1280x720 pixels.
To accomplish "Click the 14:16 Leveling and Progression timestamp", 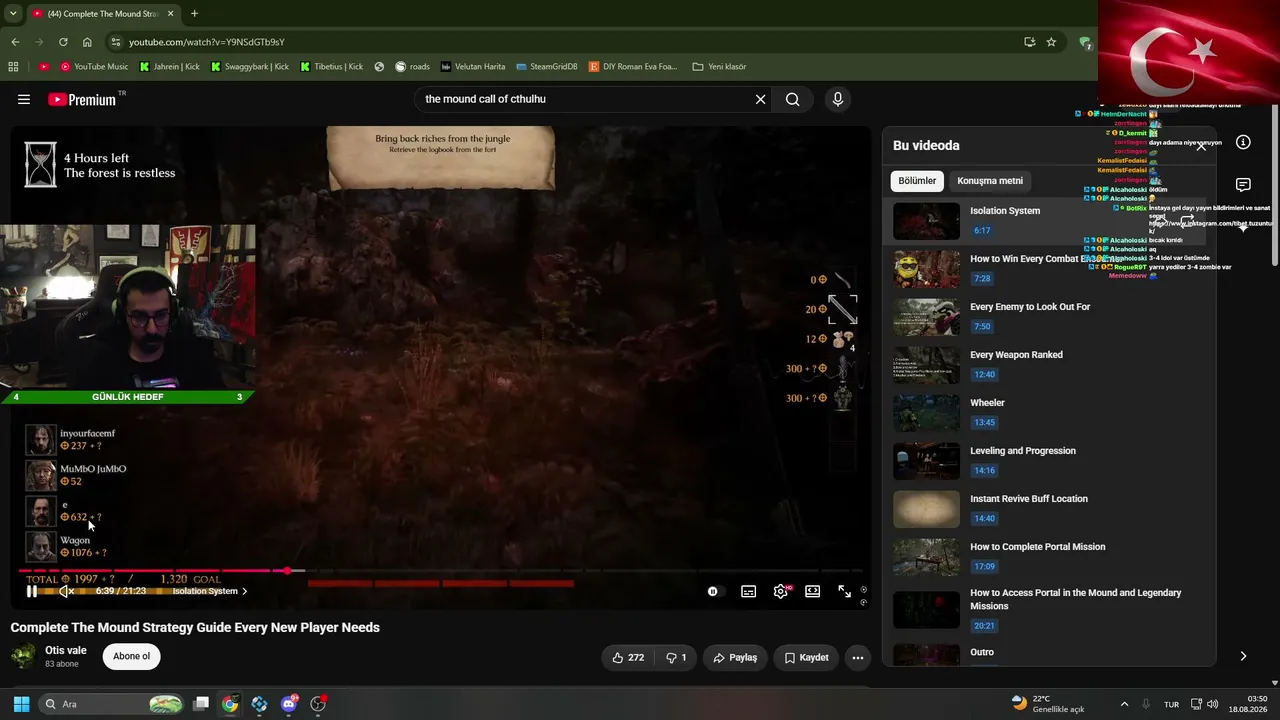I will point(984,471).
